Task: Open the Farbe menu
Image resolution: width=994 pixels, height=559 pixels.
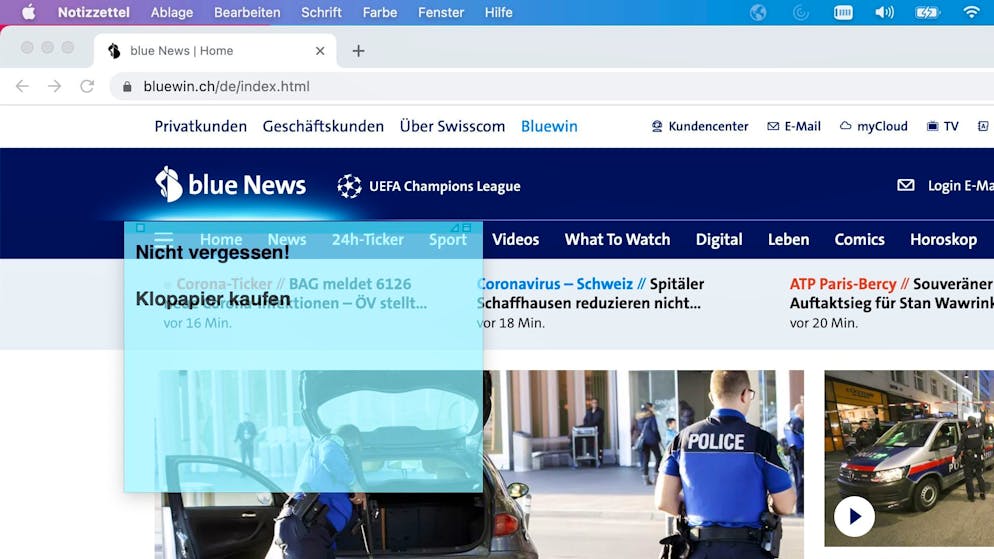Action: coord(380,12)
